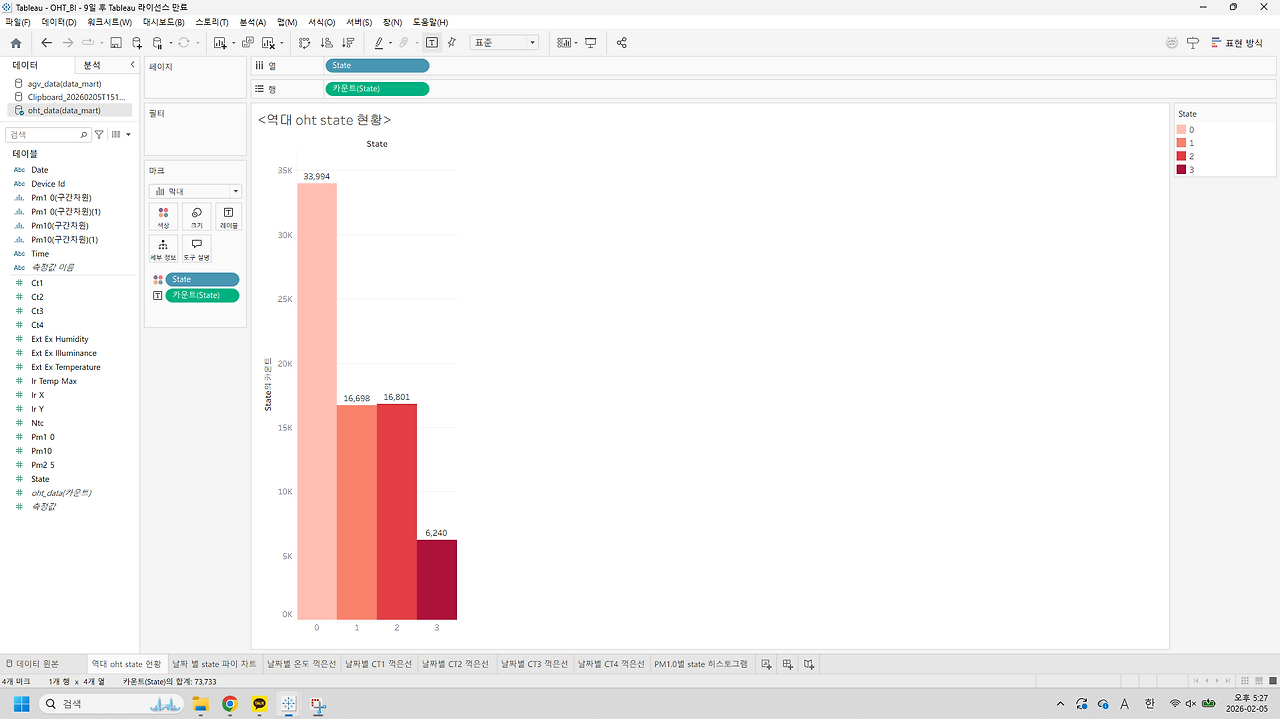
Task: Click the State color pill in Marks card
Action: (202, 279)
